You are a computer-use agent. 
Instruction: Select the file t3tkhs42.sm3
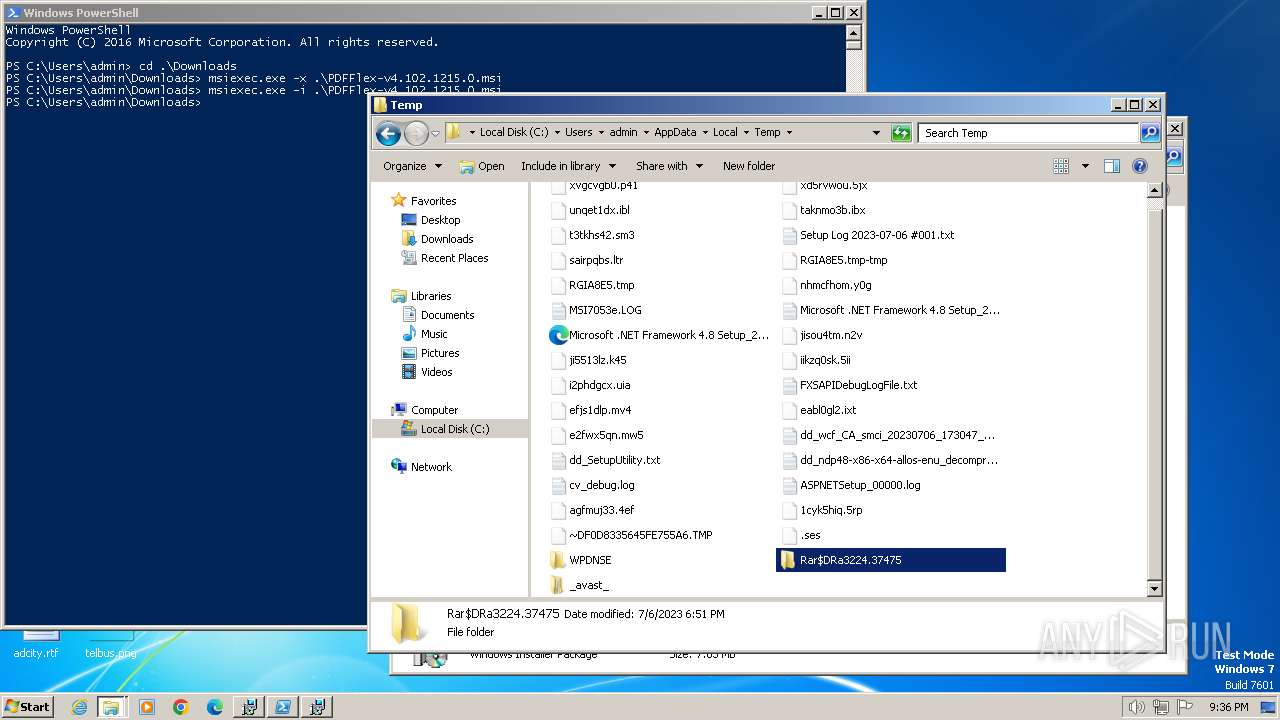601,235
